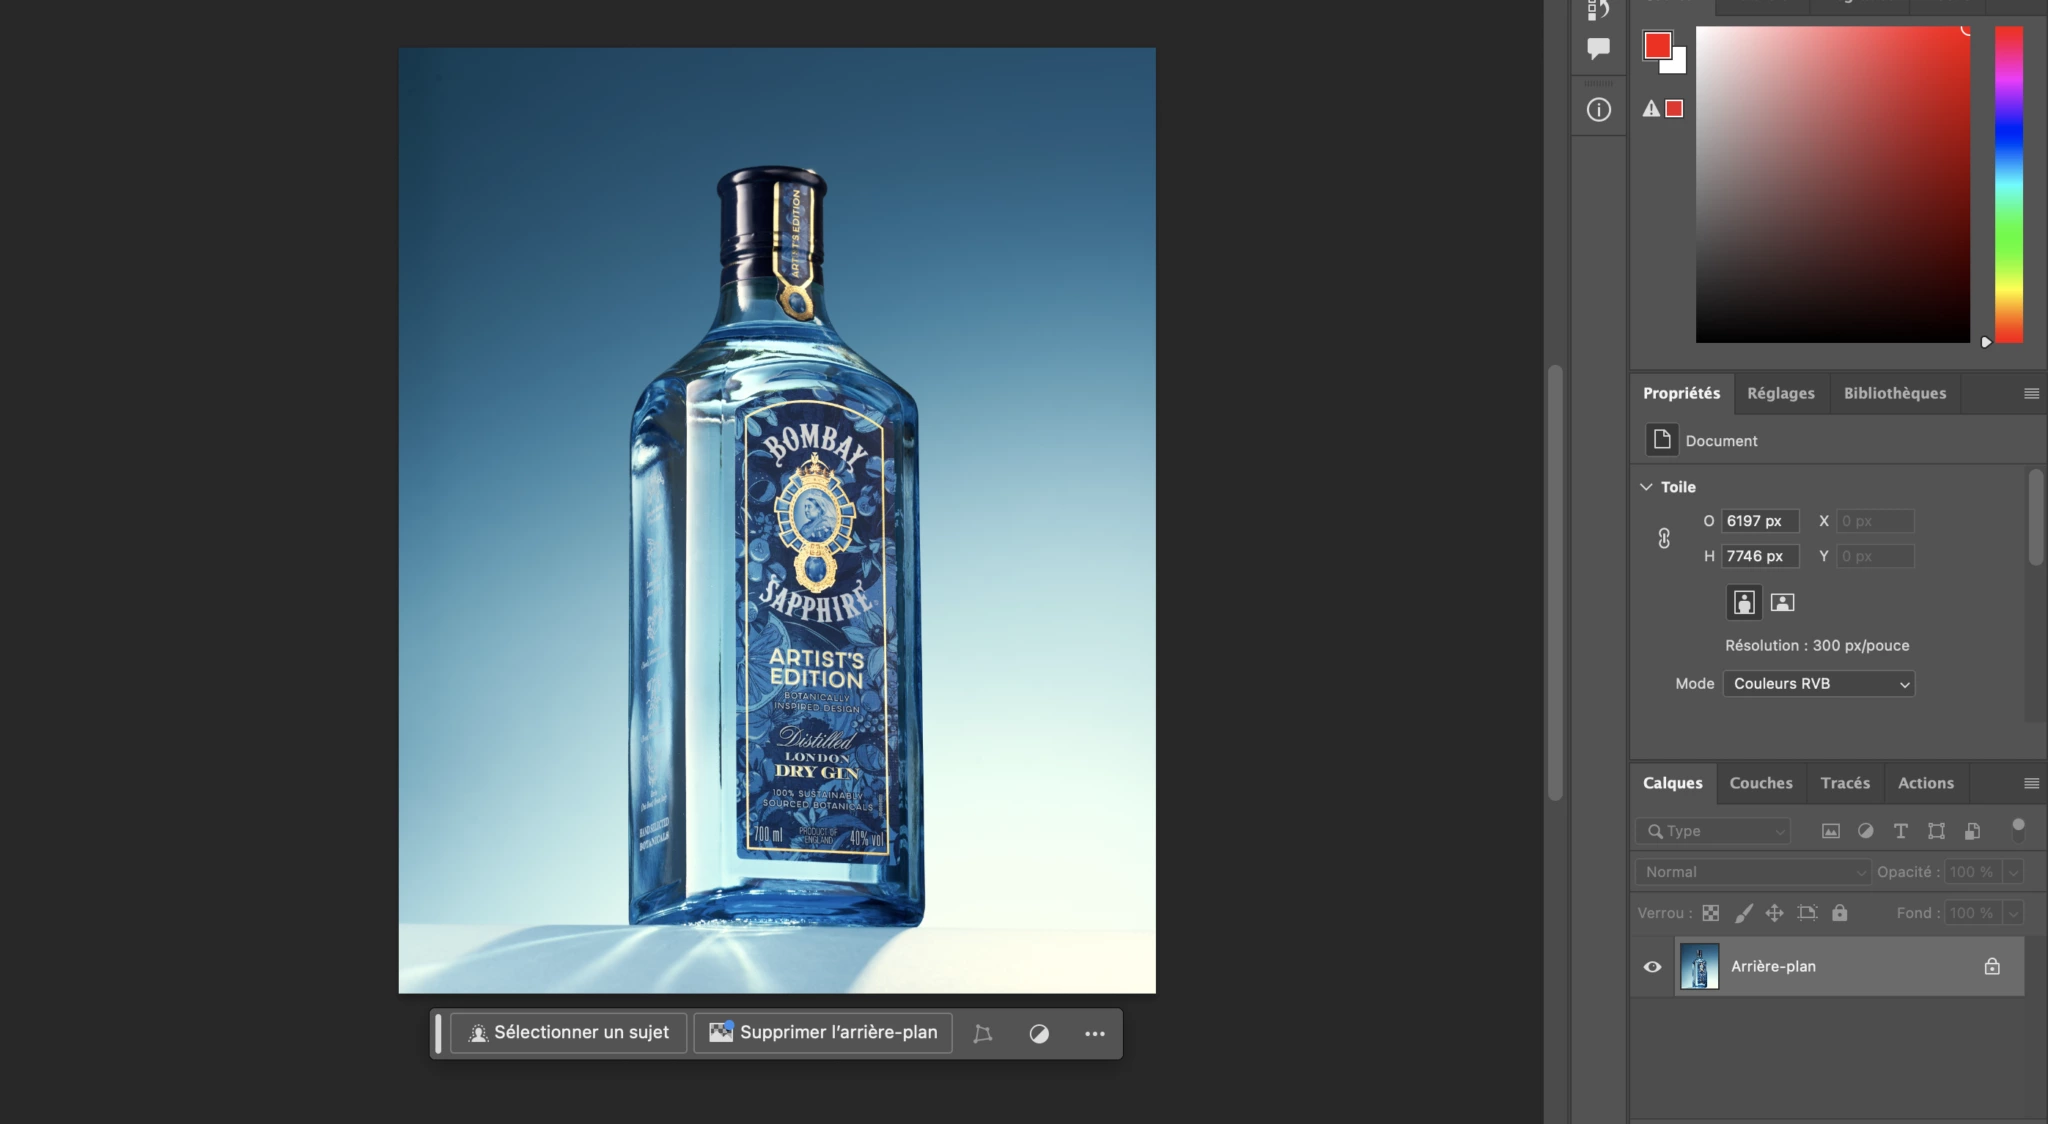Click the link width and height chain icon
Image resolution: width=2048 pixels, height=1124 pixels.
point(1664,538)
